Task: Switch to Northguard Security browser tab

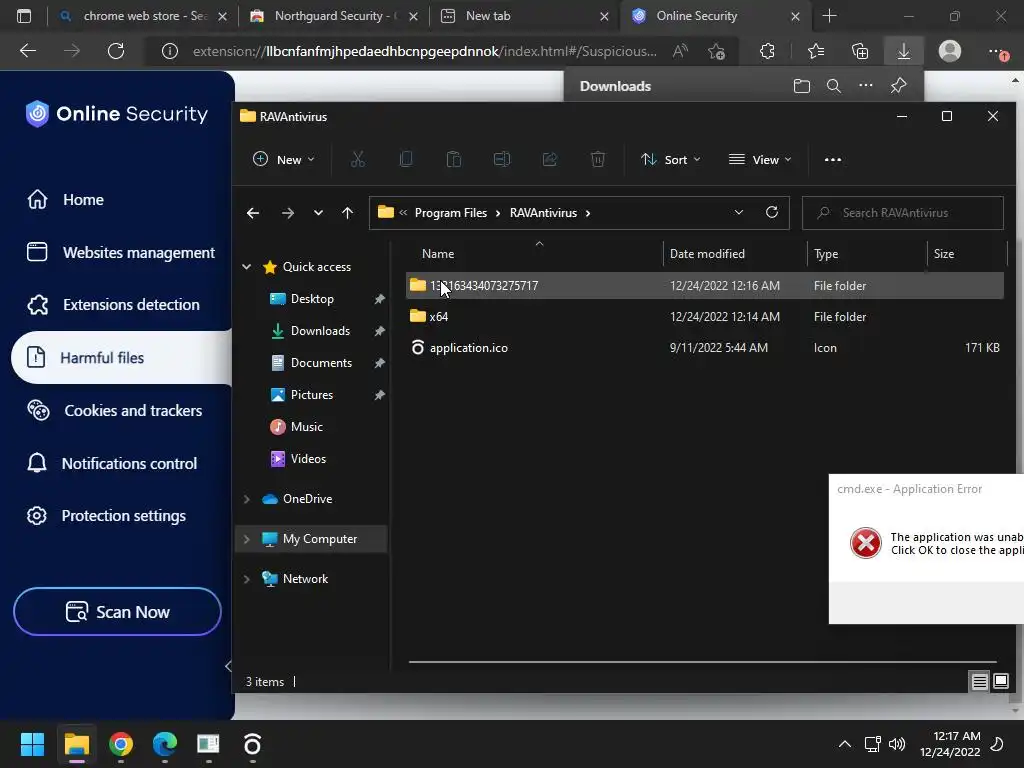Action: click(x=334, y=16)
